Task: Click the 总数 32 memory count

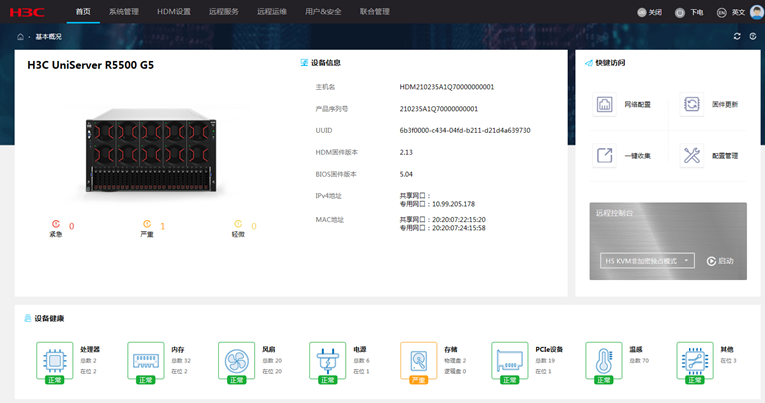Action: click(x=181, y=361)
